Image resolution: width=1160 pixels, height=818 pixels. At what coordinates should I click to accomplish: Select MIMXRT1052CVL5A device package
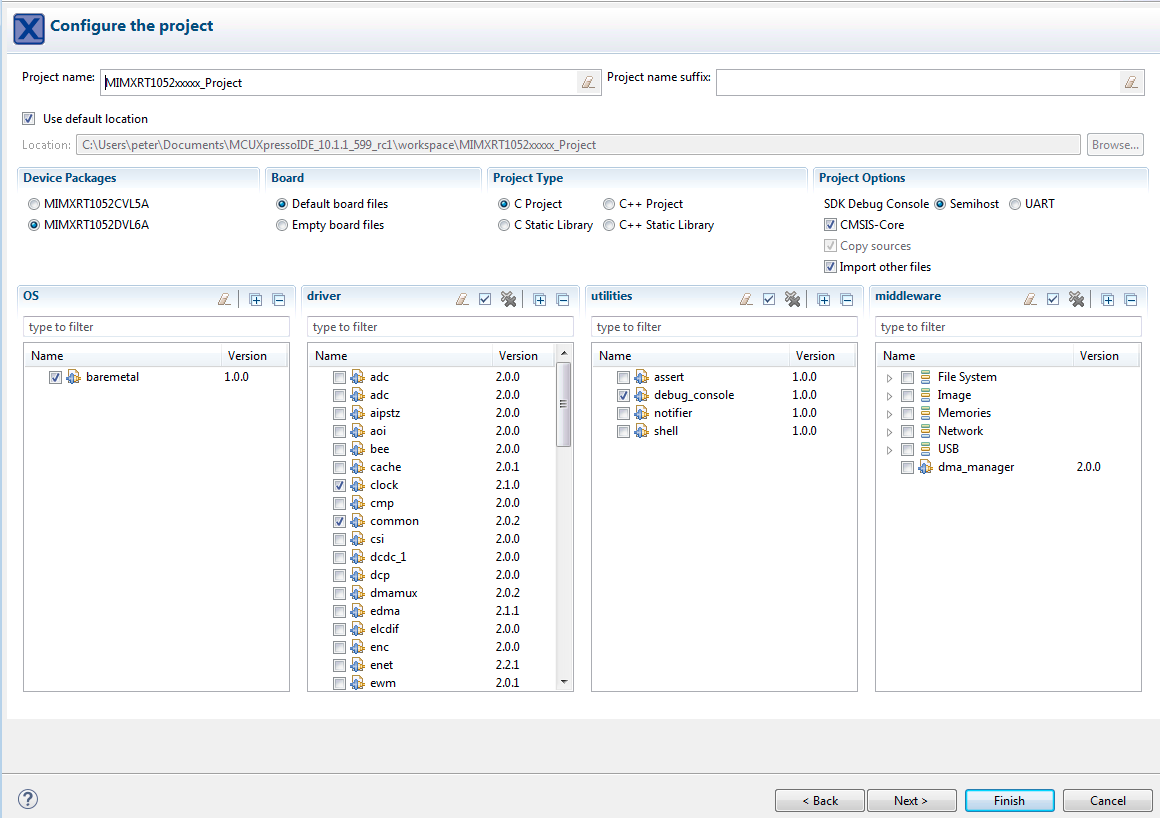click(34, 204)
